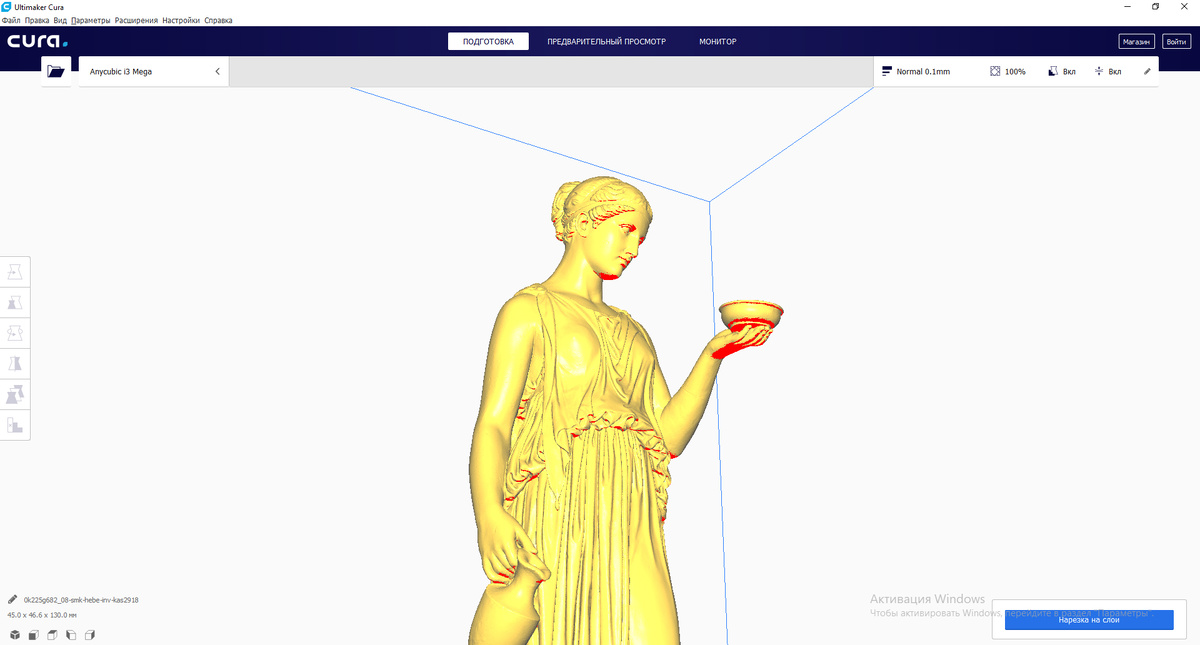Click the adhesion Вкл indicator
This screenshot has height=645, width=1200.
tap(1108, 72)
